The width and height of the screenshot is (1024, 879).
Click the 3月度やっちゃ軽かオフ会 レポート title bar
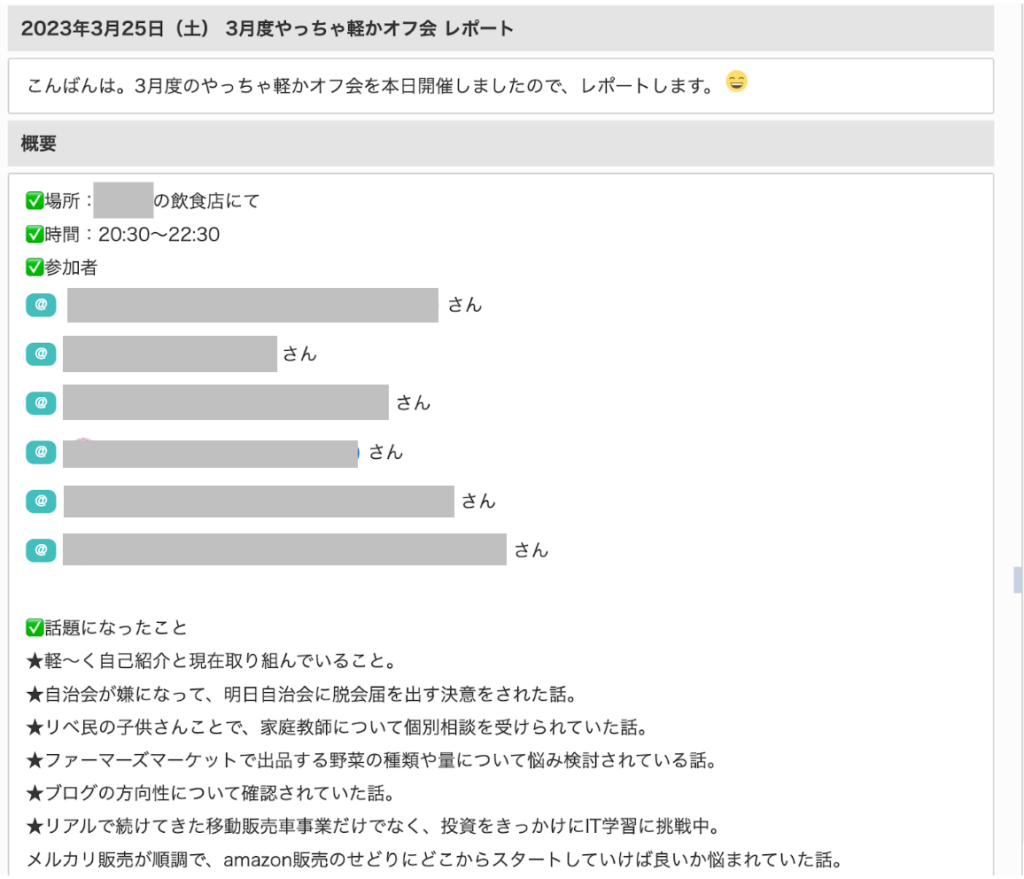click(x=267, y=28)
